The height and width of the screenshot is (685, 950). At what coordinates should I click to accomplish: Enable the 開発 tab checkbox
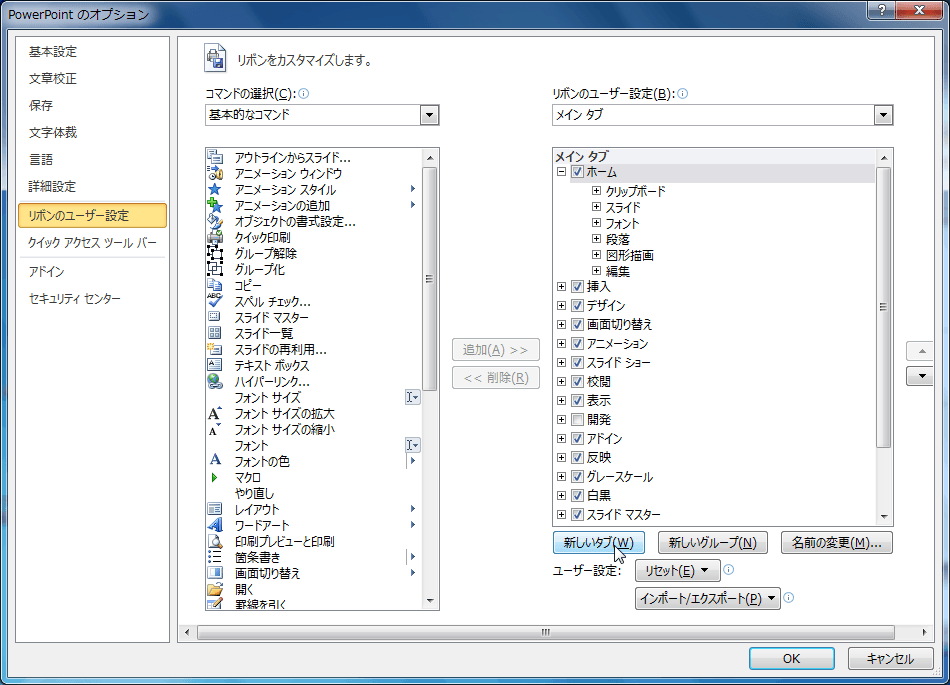coord(577,419)
